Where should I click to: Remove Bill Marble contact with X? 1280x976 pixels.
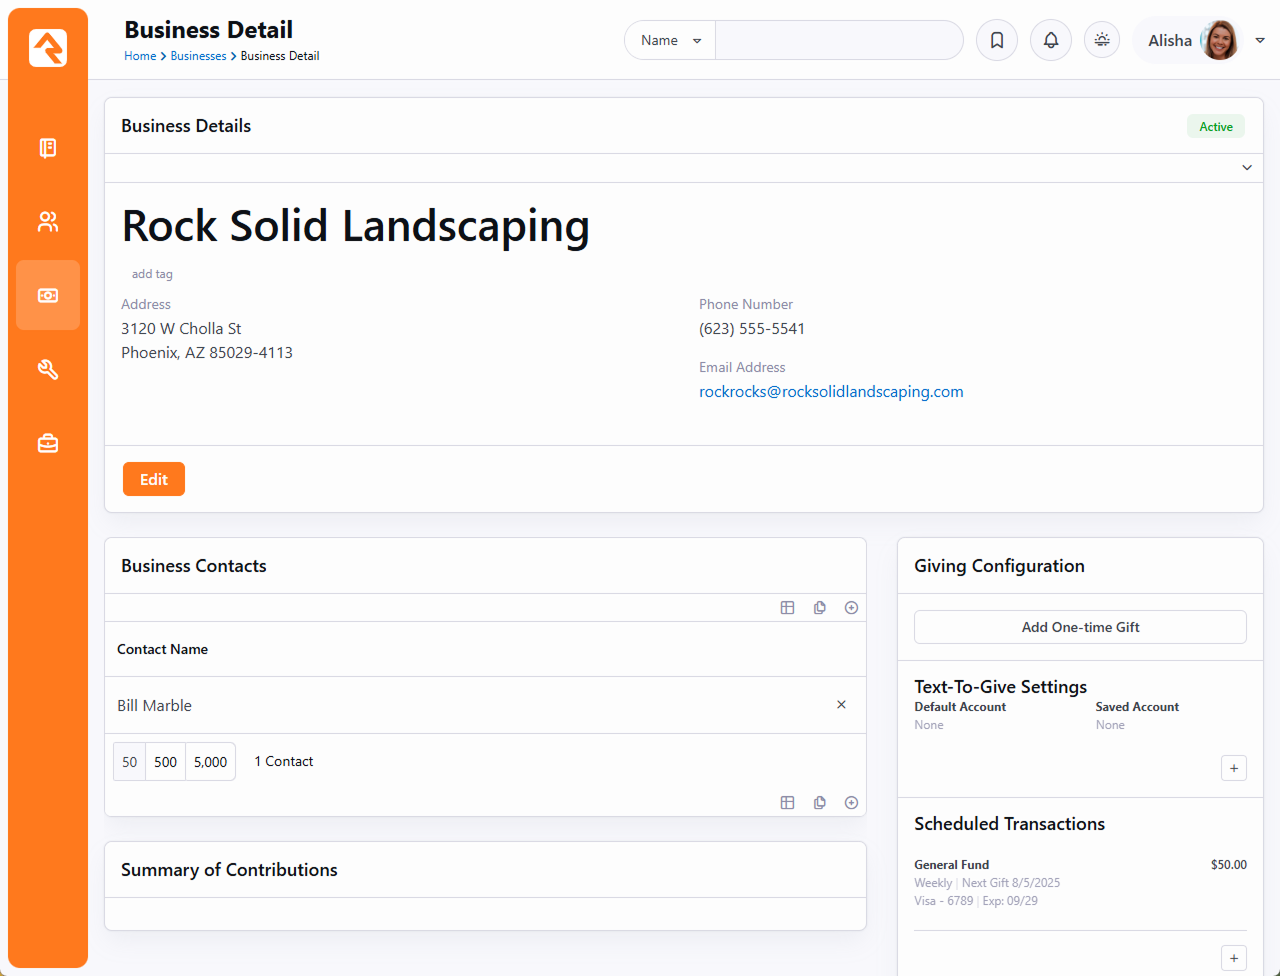pyautogui.click(x=841, y=705)
